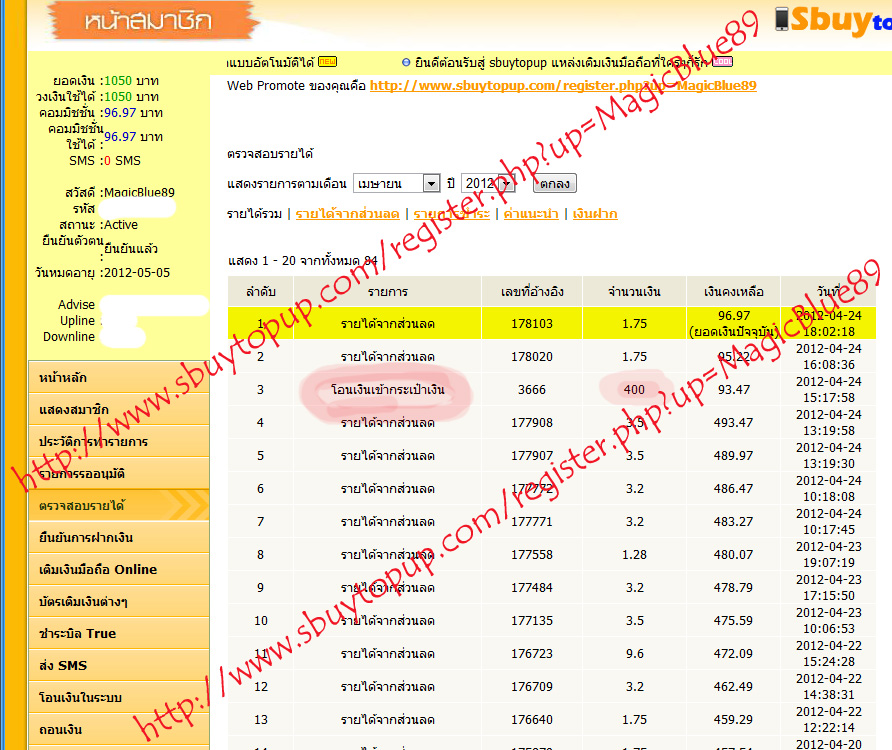Click reference number 176640

tap(532, 720)
